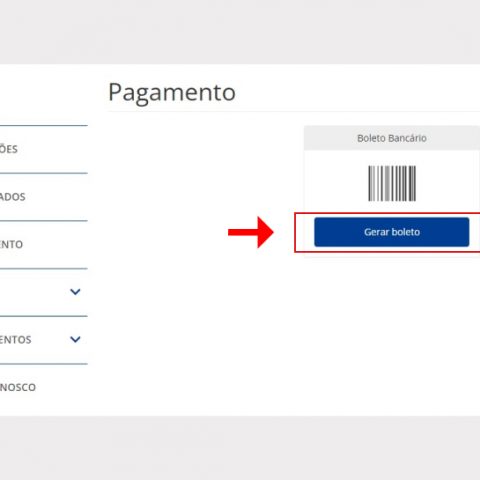Click the Gerar boleto button
The image size is (480, 480).
391,232
